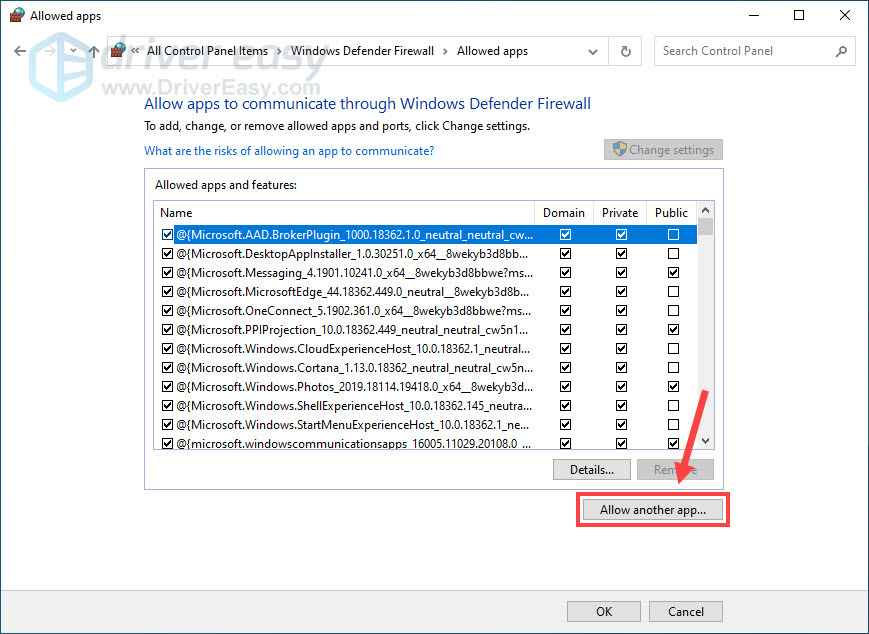
Task: Toggle Domain checkbox for DesktopAppInstaller
Action: coord(565,254)
